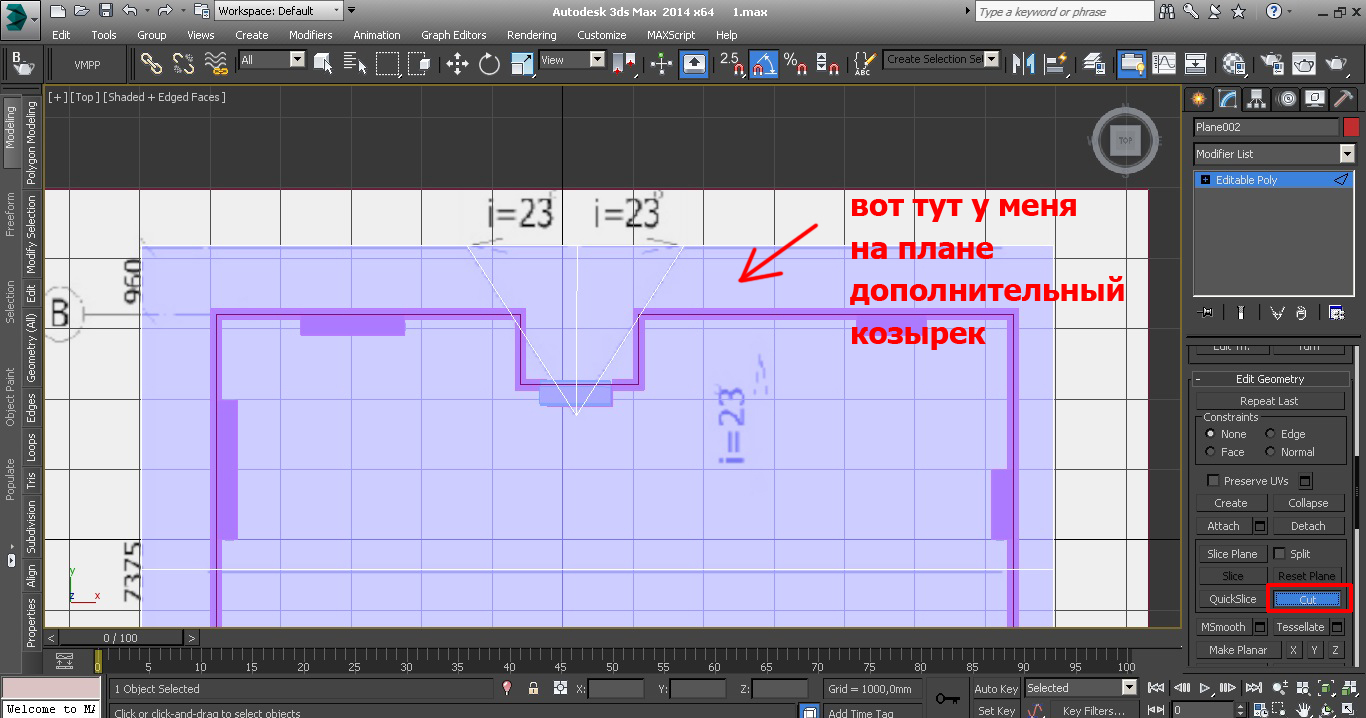Click the Attach button
The width and height of the screenshot is (1366, 718).
[x=1223, y=526]
